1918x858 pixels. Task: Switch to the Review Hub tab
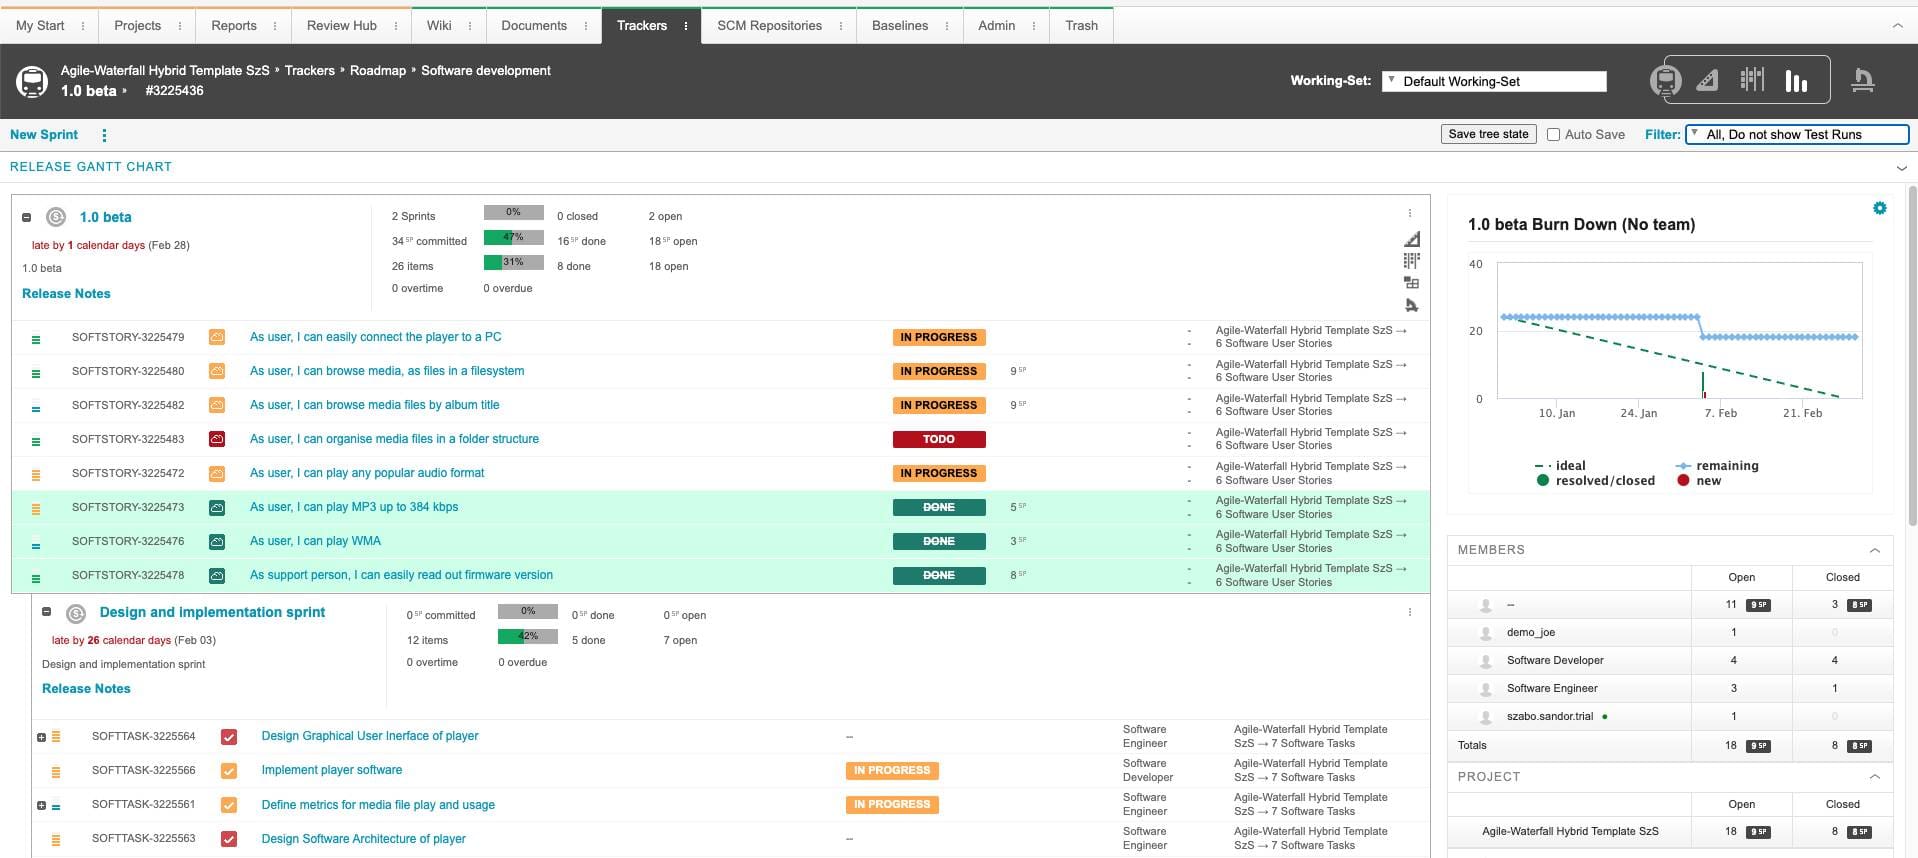[342, 26]
